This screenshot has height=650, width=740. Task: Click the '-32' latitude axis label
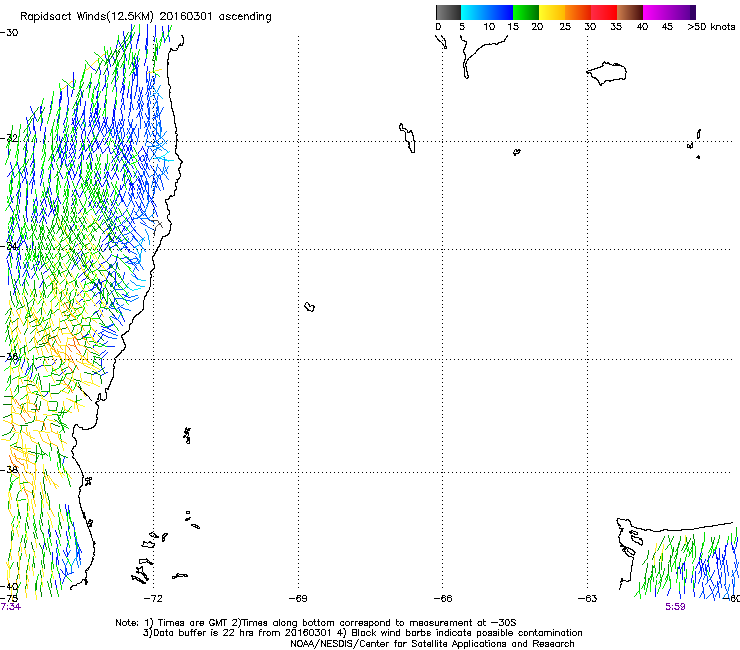coord(9,138)
